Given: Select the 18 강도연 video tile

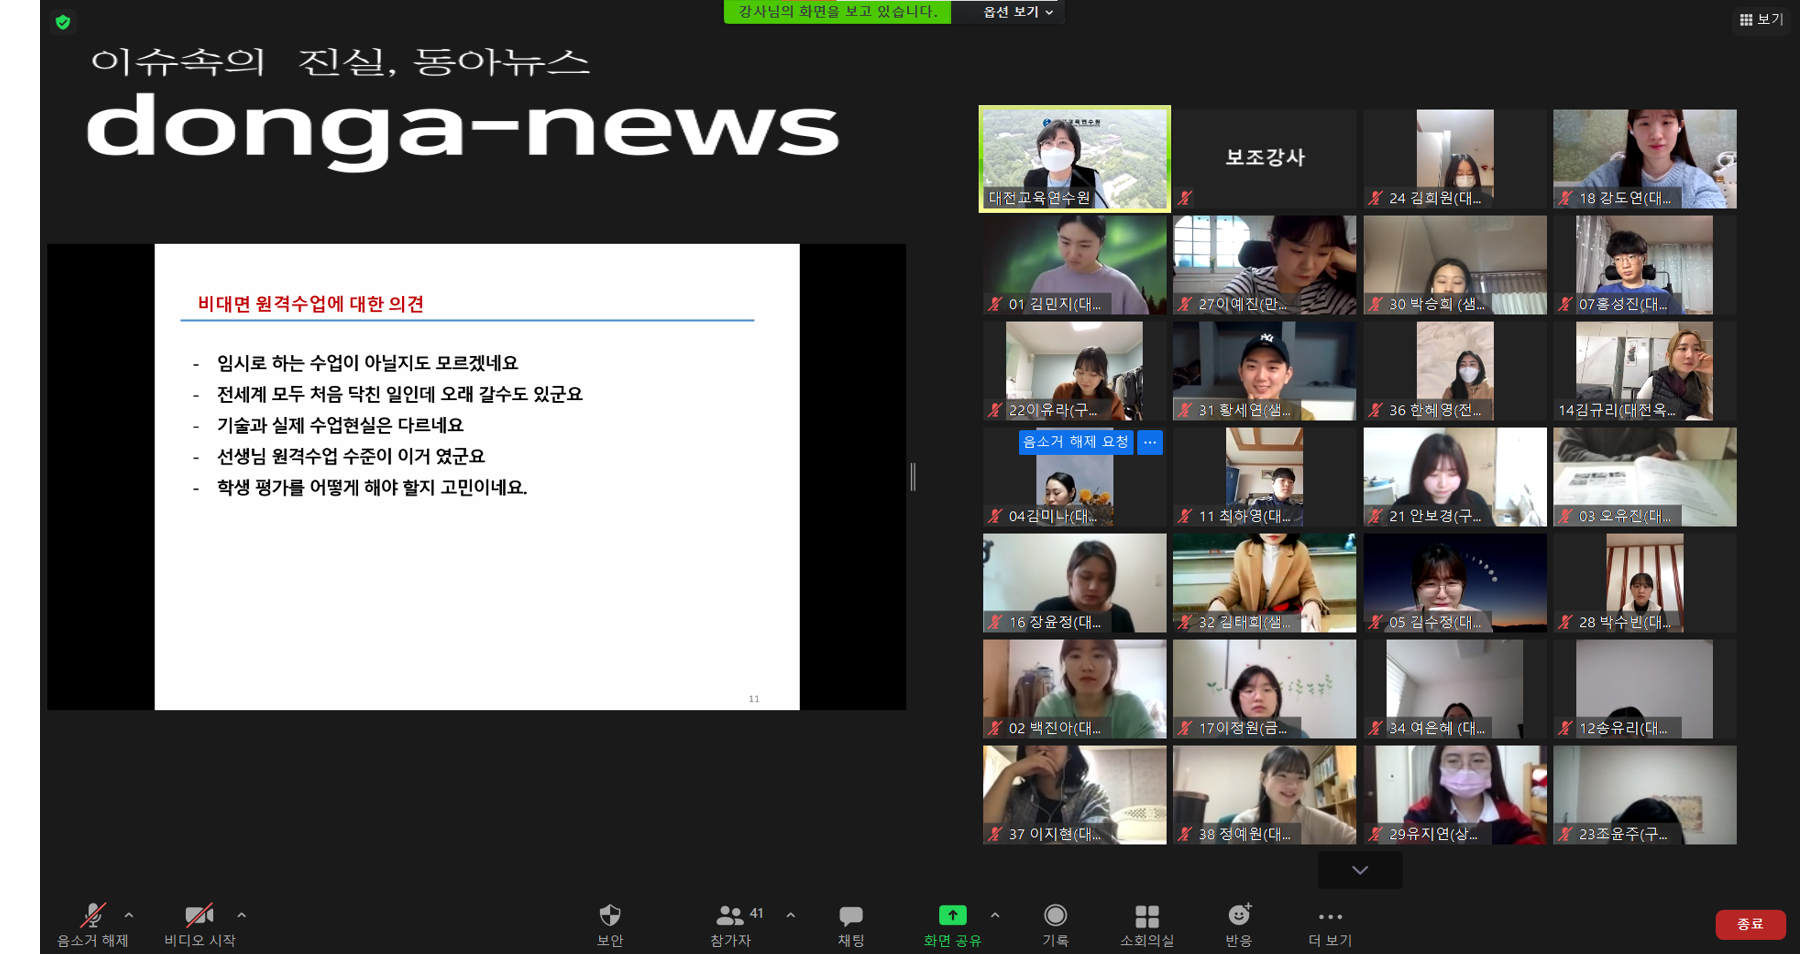Looking at the screenshot, I should coord(1645,159).
